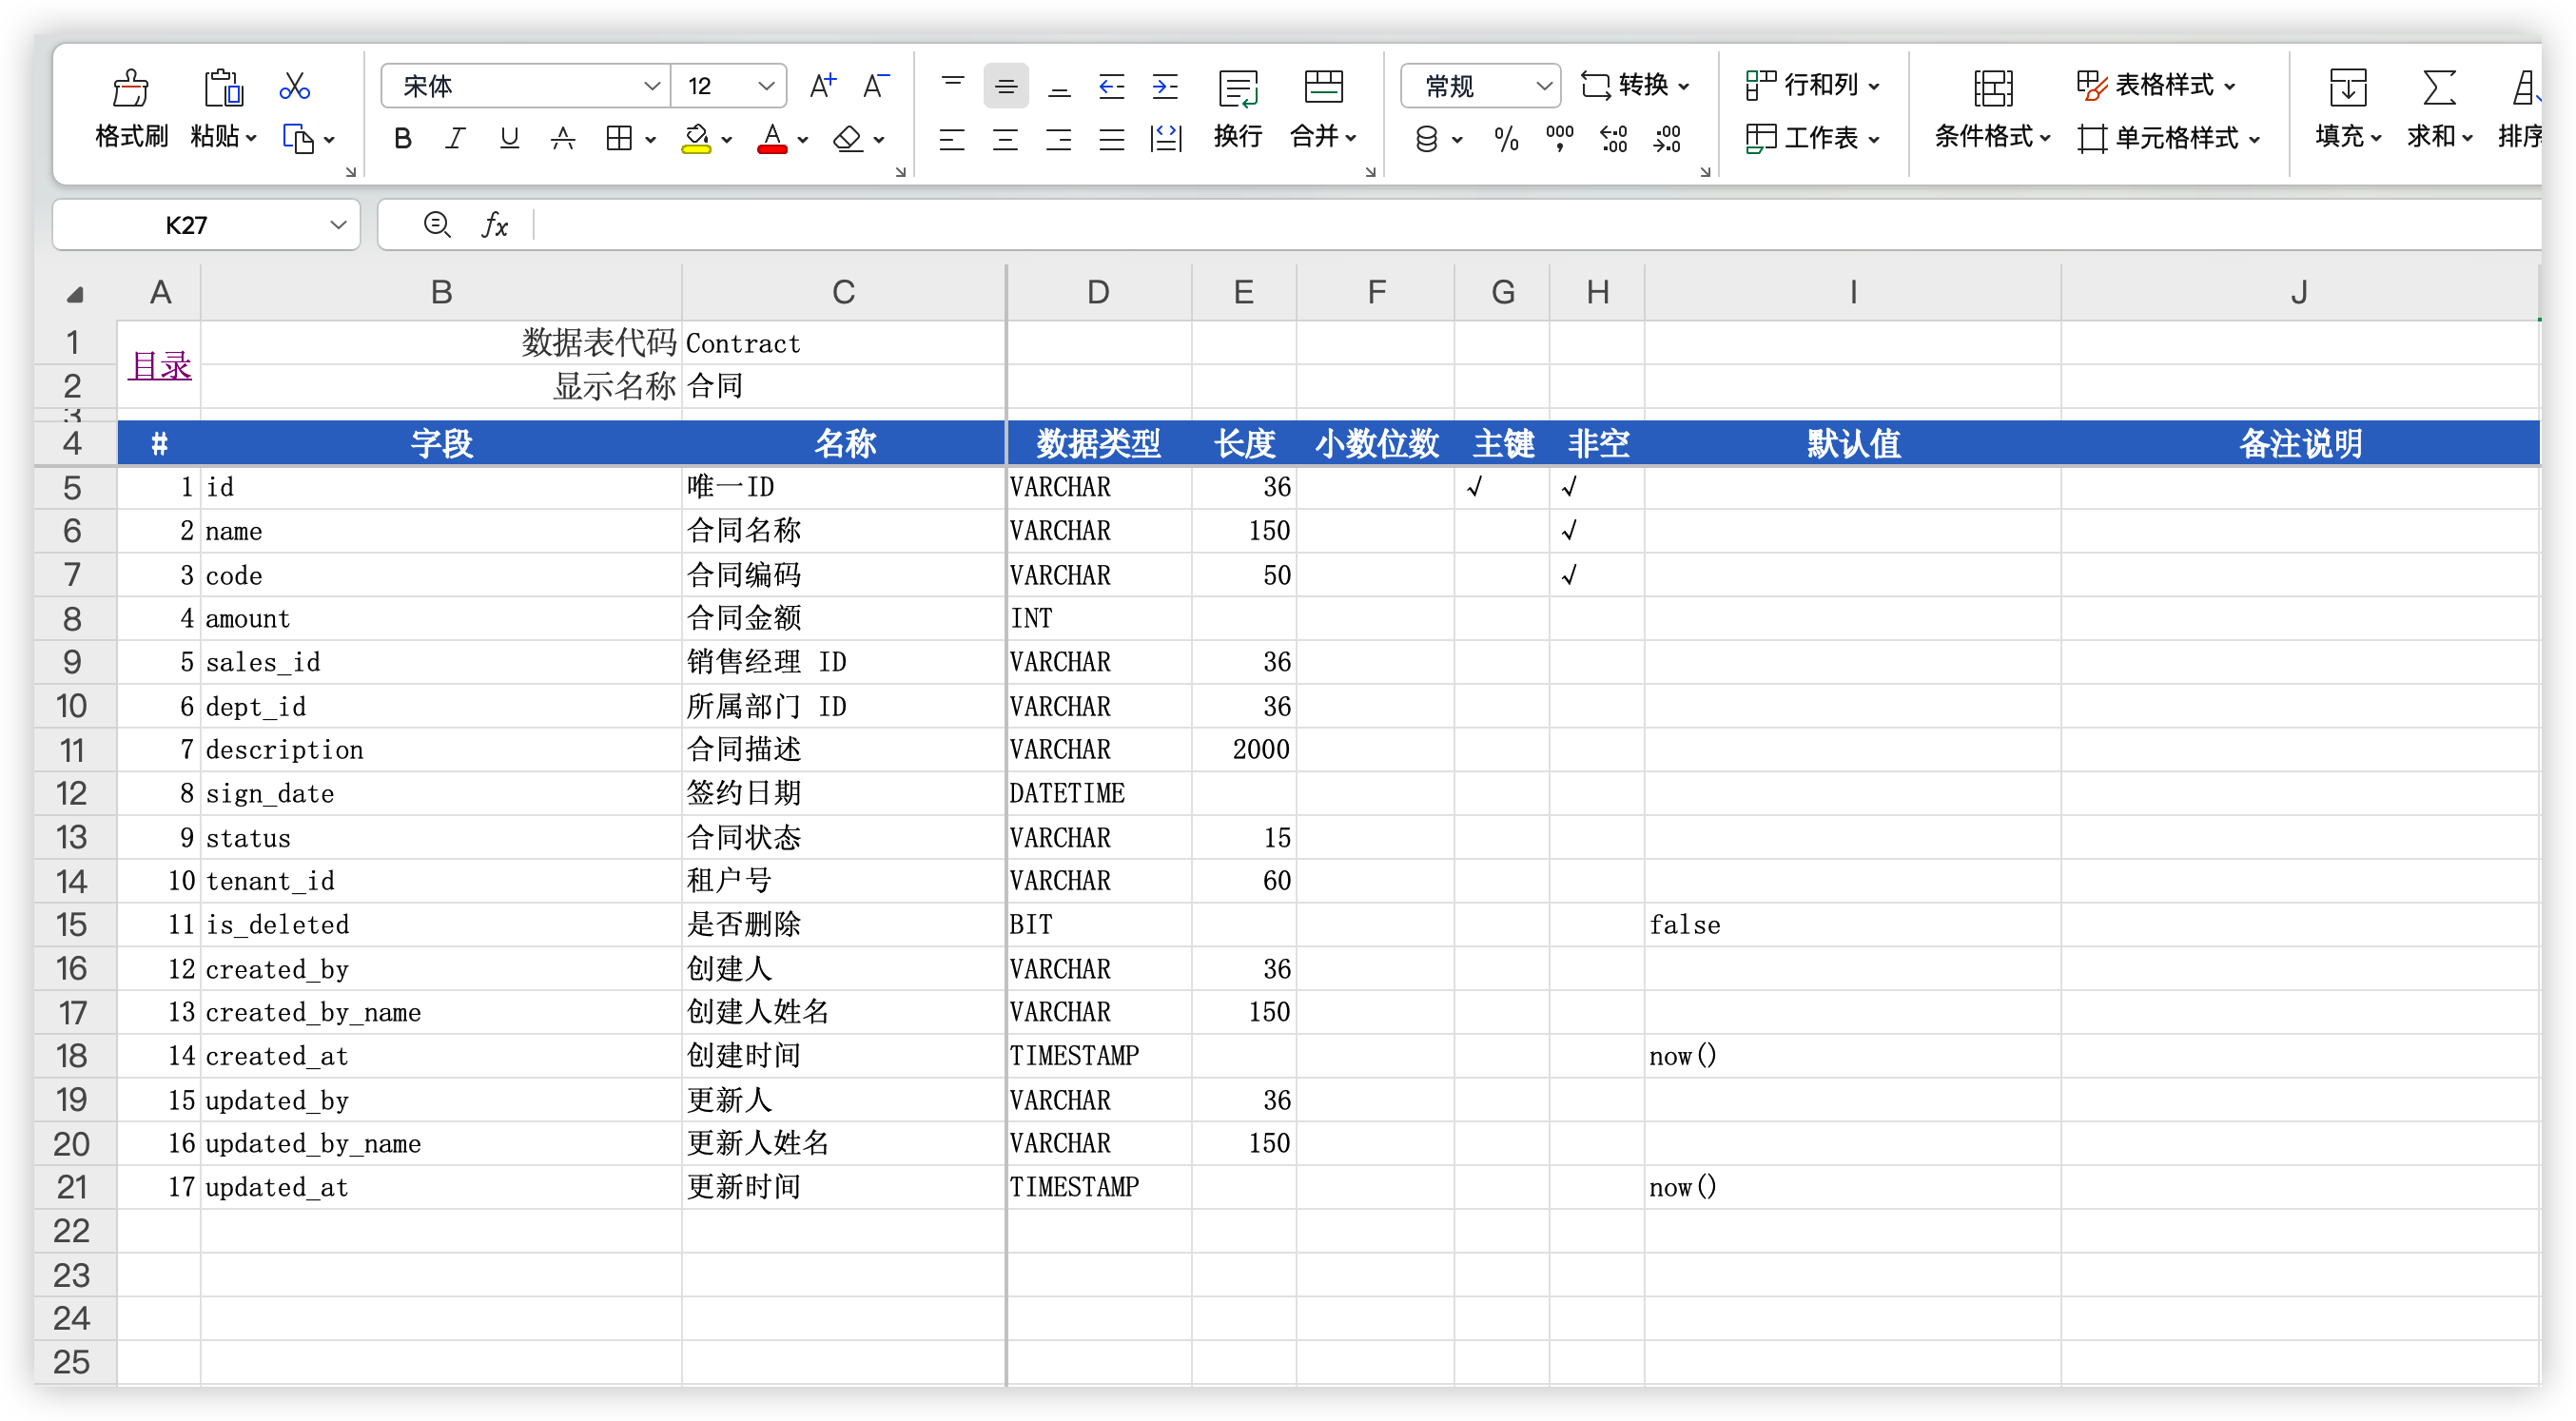The width and height of the screenshot is (2576, 1421).
Task: Open the font name 宋体 dropdown
Action: [x=652, y=86]
